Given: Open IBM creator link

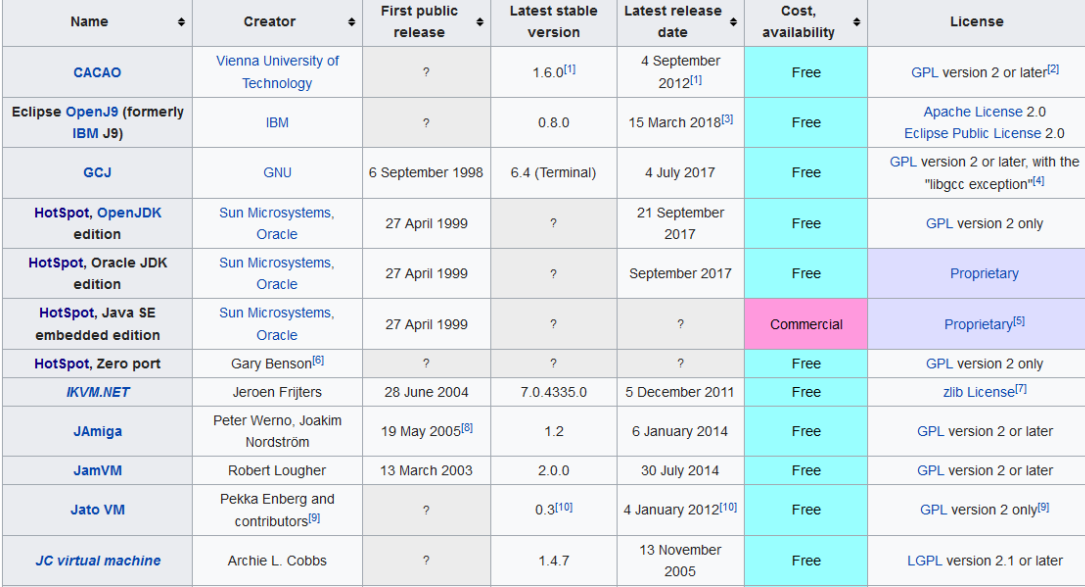Looking at the screenshot, I should tap(277, 123).
